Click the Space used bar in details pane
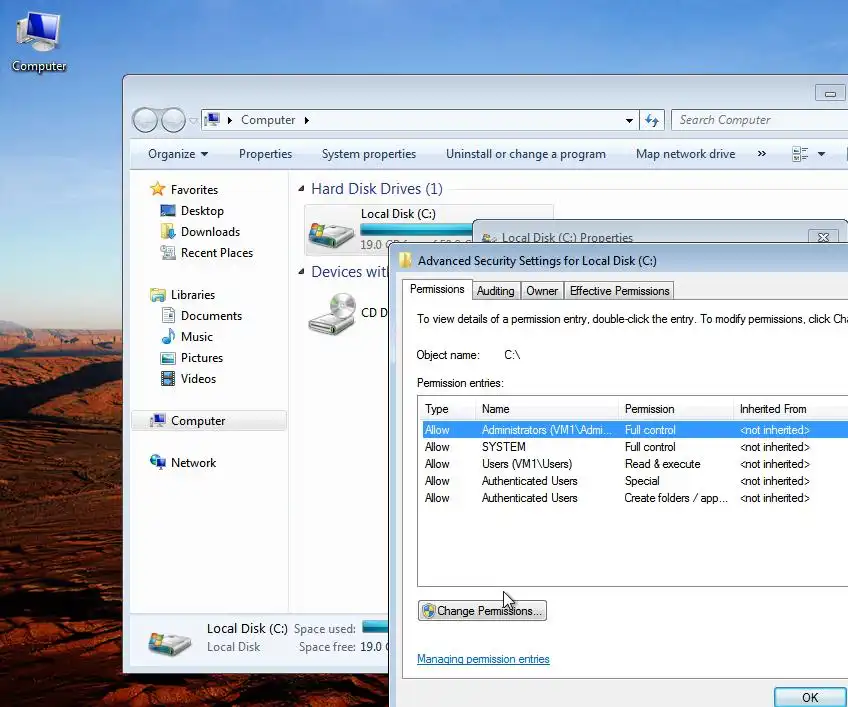848x707 pixels. (x=375, y=626)
